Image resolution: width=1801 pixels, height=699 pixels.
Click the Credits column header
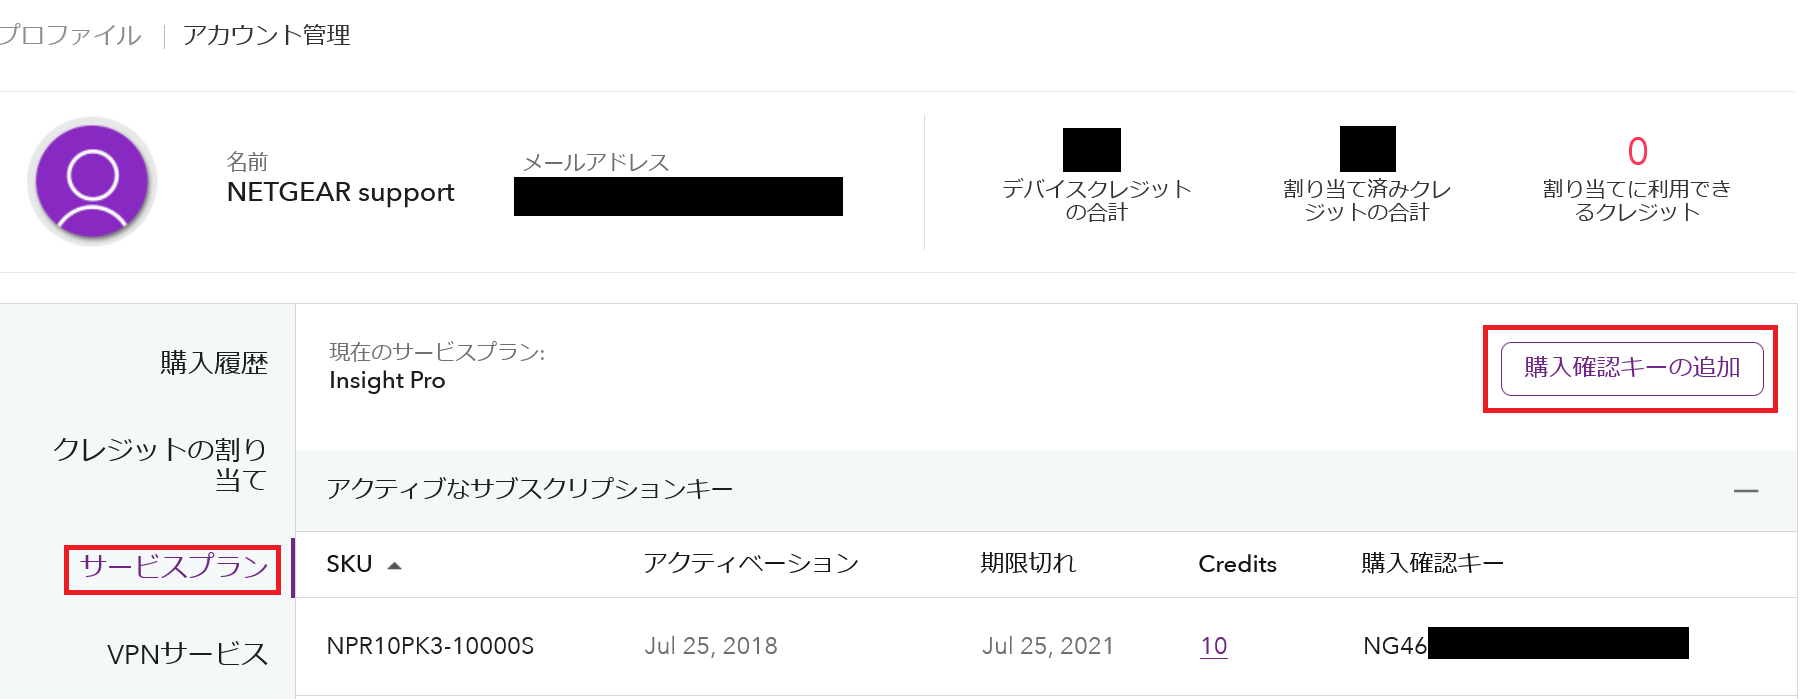[1238, 564]
